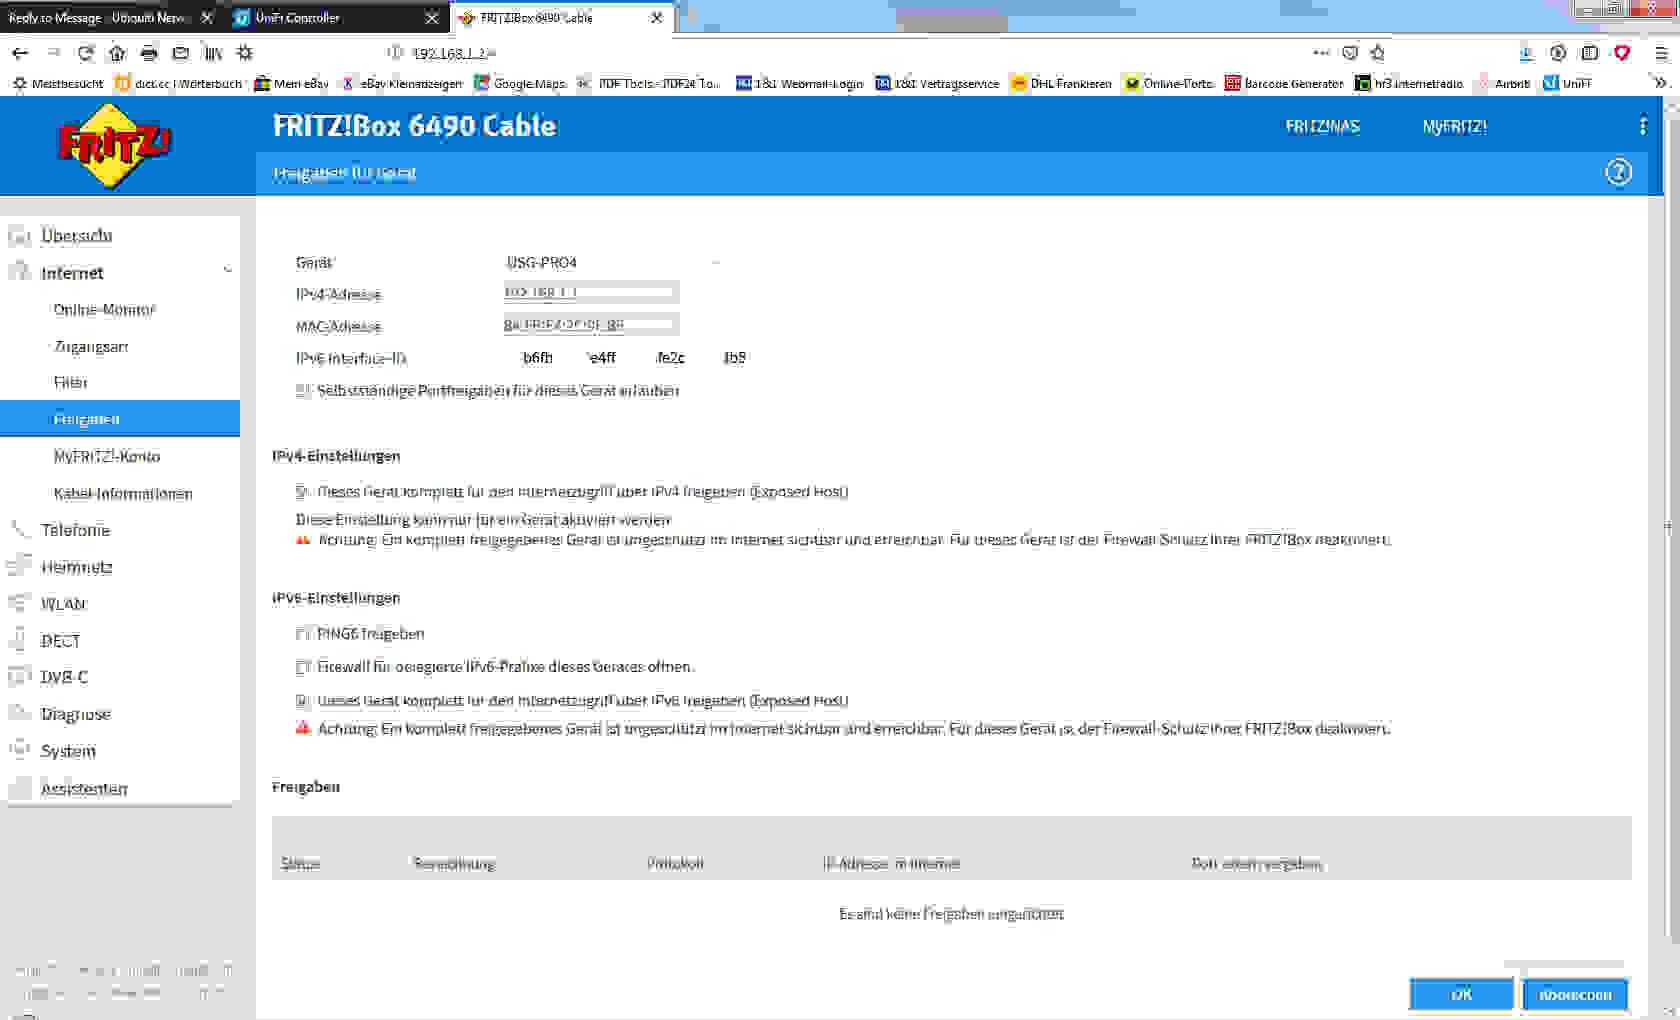Open the FRITZ!Box help question mark icon
Screen dimensions: 1680x1020
(1618, 172)
